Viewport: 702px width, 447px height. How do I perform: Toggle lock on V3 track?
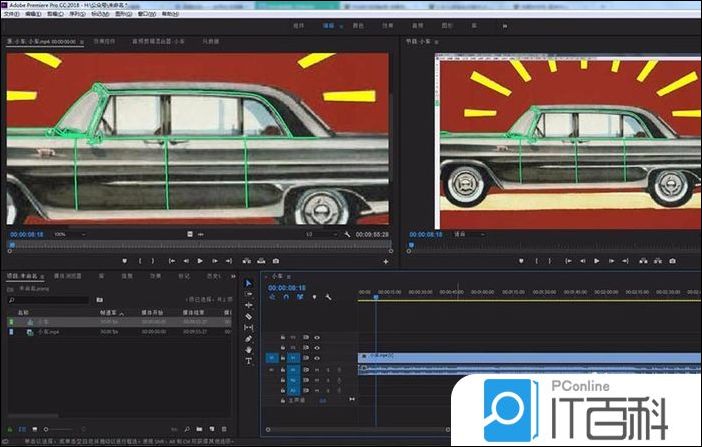pos(283,337)
